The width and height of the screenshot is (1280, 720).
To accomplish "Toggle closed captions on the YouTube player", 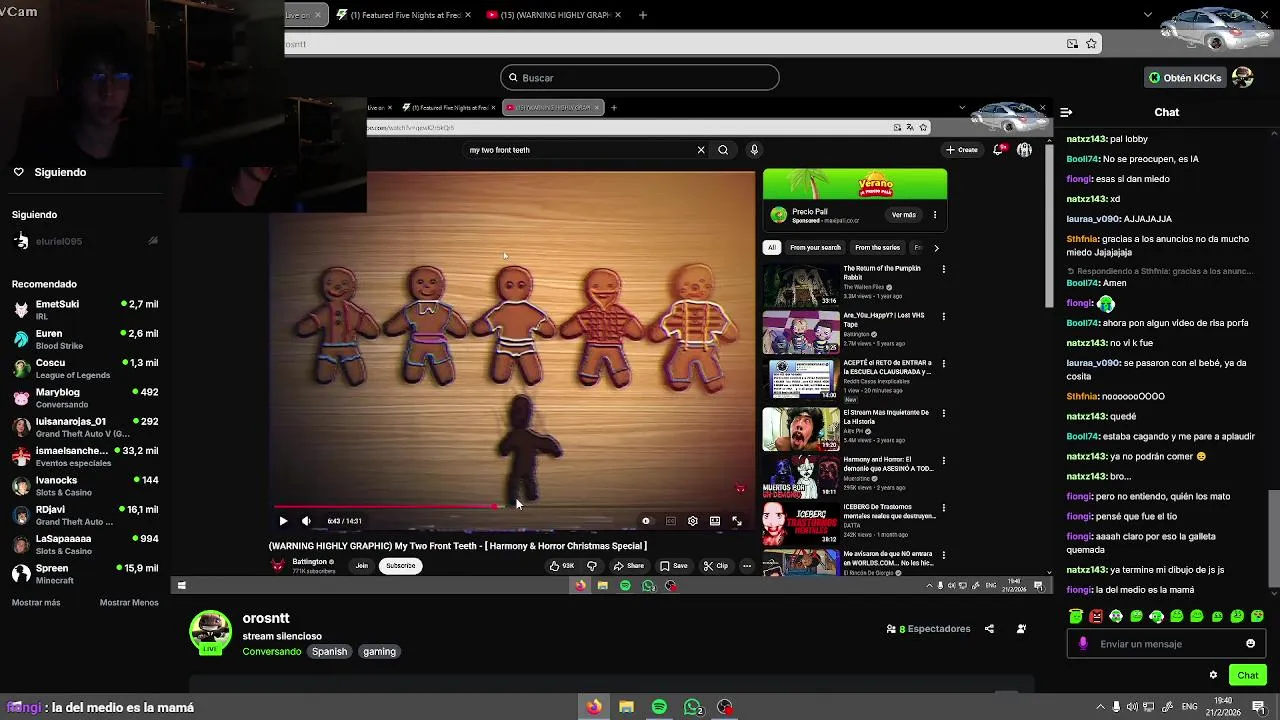I will (x=670, y=521).
